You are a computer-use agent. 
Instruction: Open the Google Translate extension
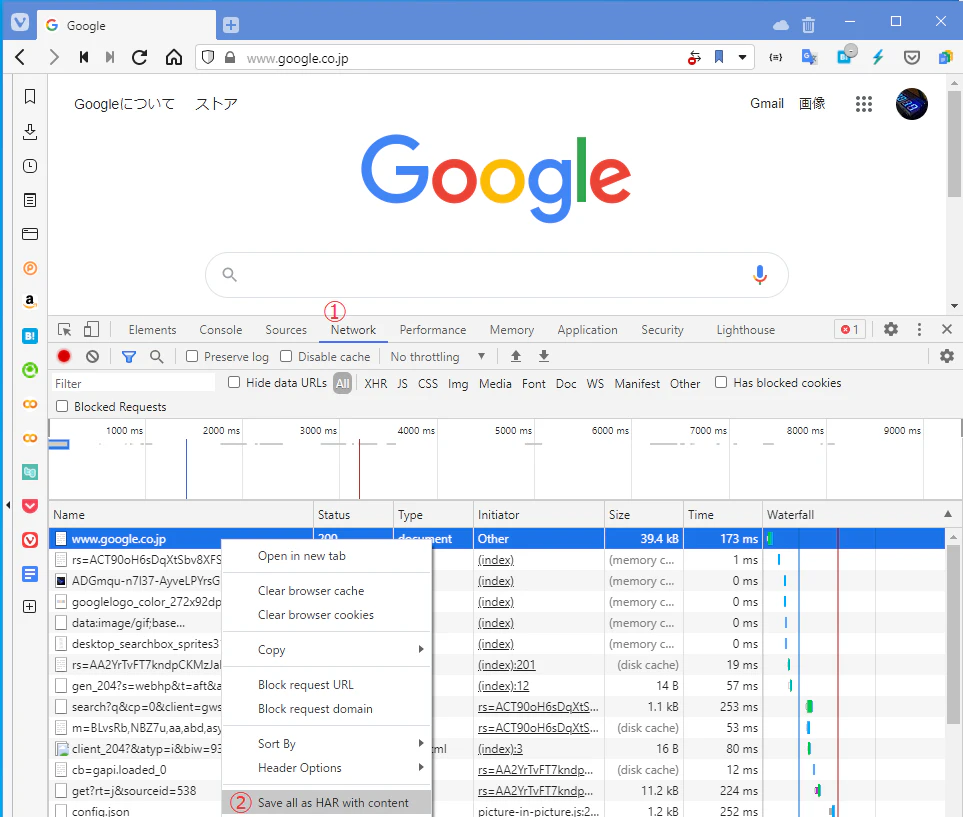pos(809,57)
